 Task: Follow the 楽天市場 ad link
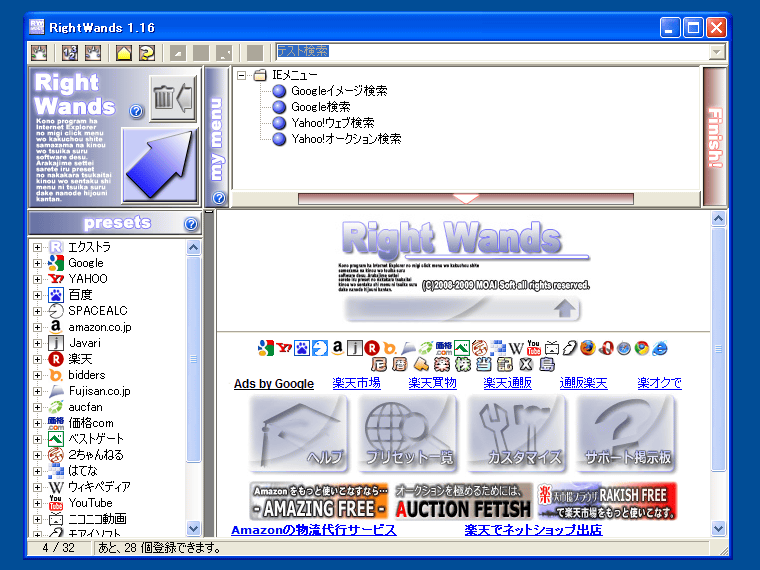coord(356,383)
